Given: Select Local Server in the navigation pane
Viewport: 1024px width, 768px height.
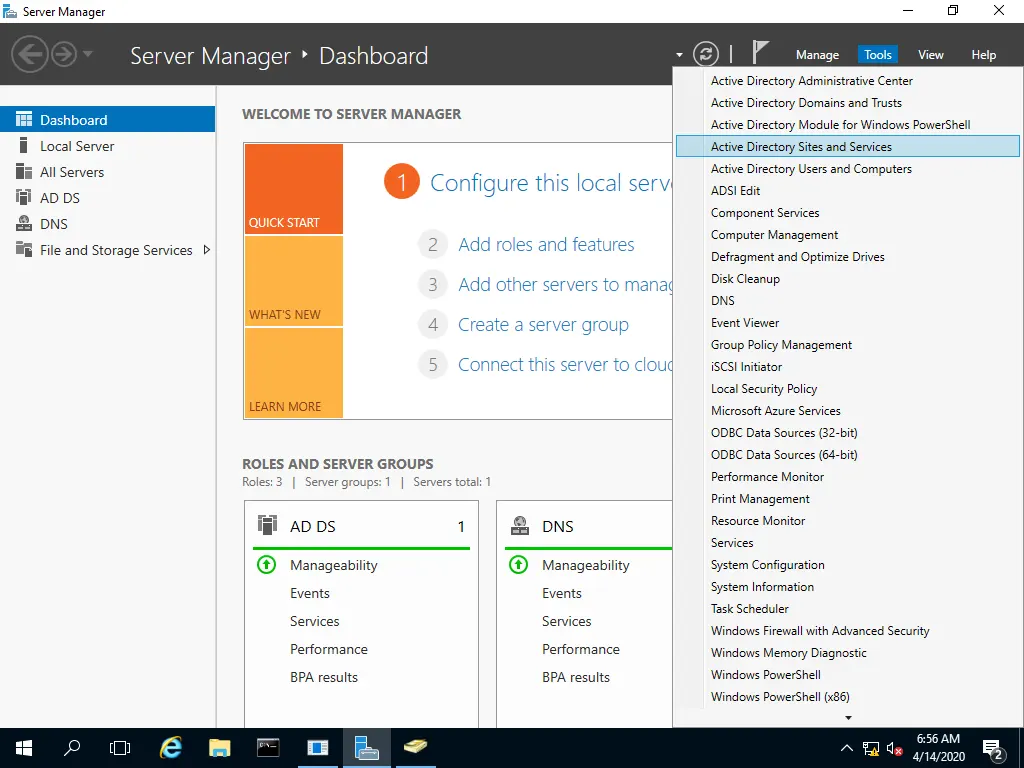Looking at the screenshot, I should [x=107, y=146].
